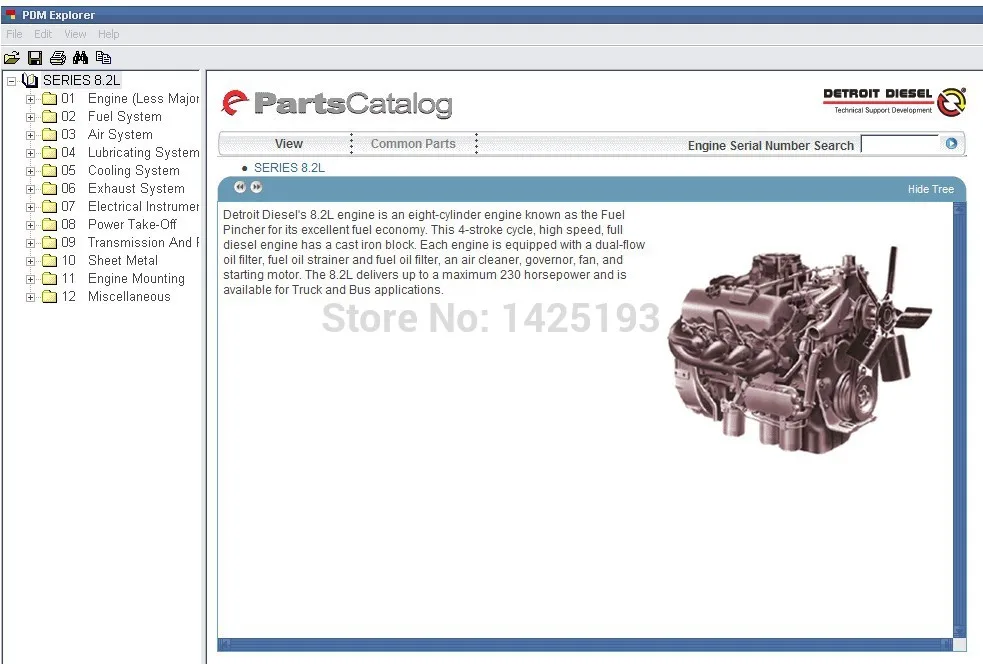Click the rewind back arrow in content header
Screen dimensions: 983x664
pos(239,187)
